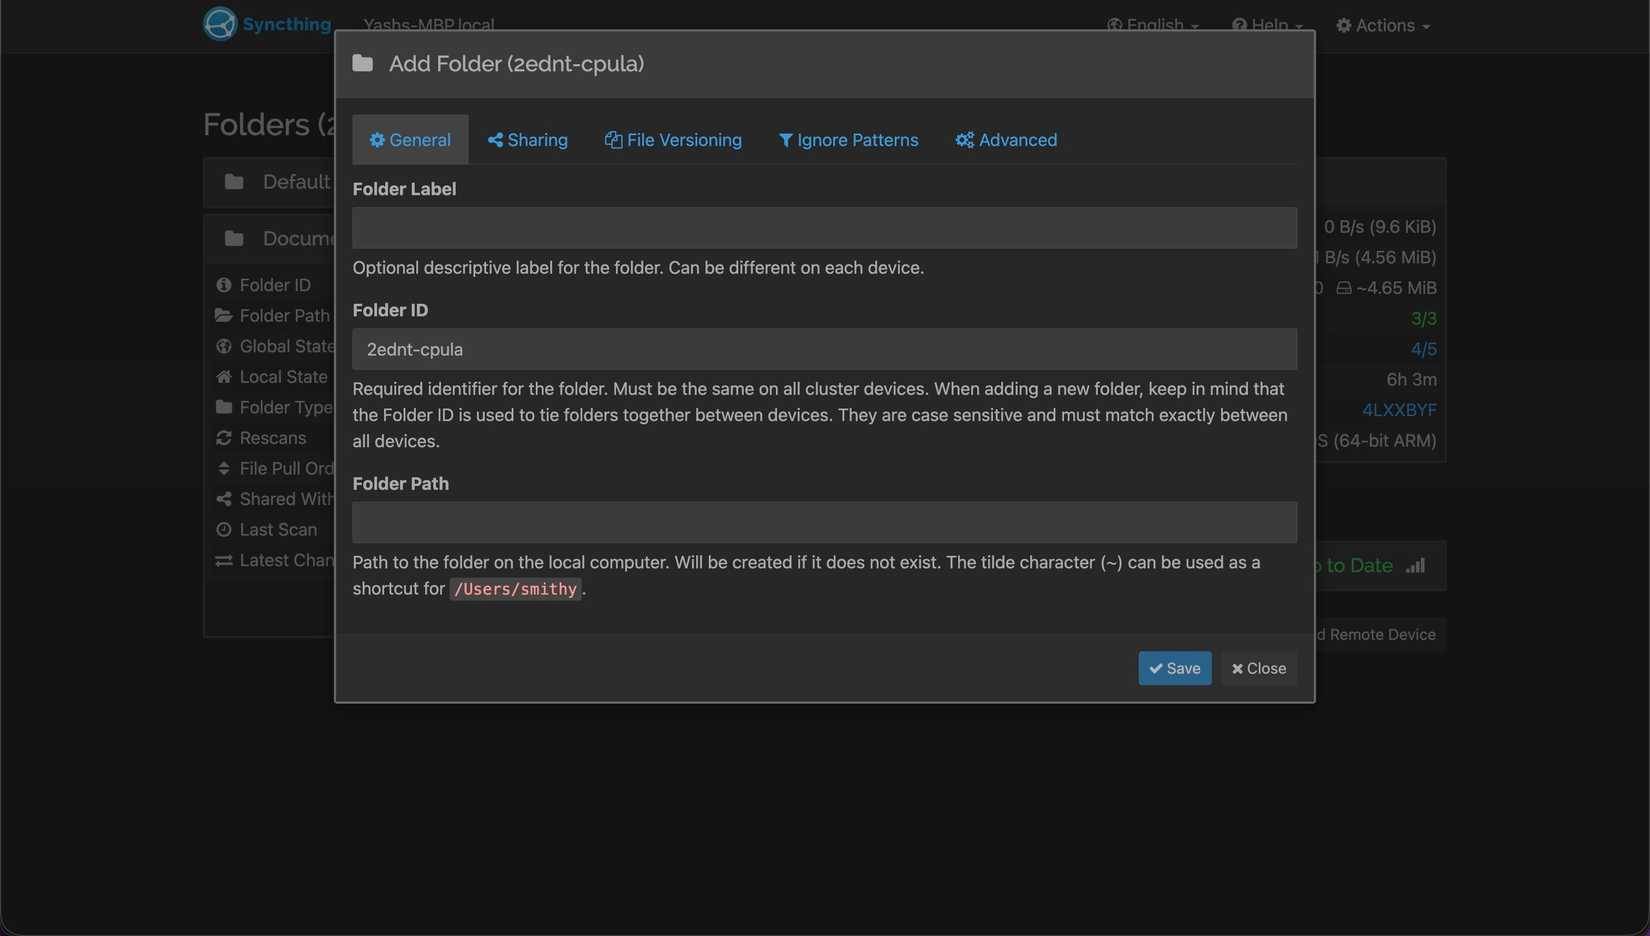Click the info icon beside Folder ID
This screenshot has height=936, width=1650.
click(x=223, y=284)
